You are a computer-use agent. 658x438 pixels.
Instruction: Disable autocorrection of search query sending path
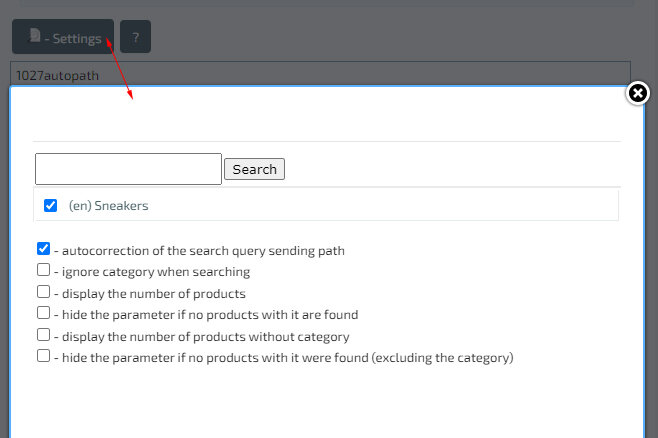[x=43, y=249]
